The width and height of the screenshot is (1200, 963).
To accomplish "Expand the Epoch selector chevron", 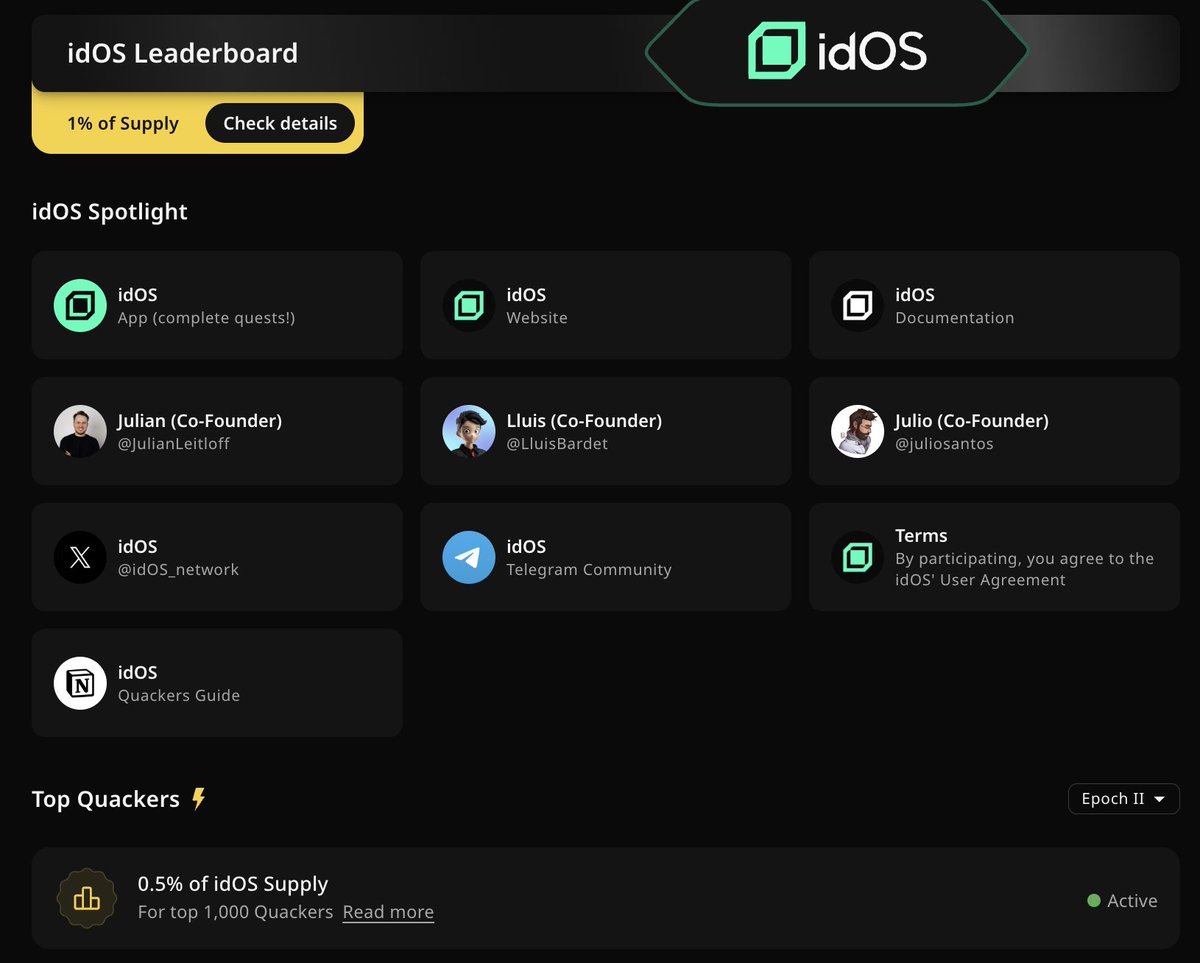I will [1159, 799].
